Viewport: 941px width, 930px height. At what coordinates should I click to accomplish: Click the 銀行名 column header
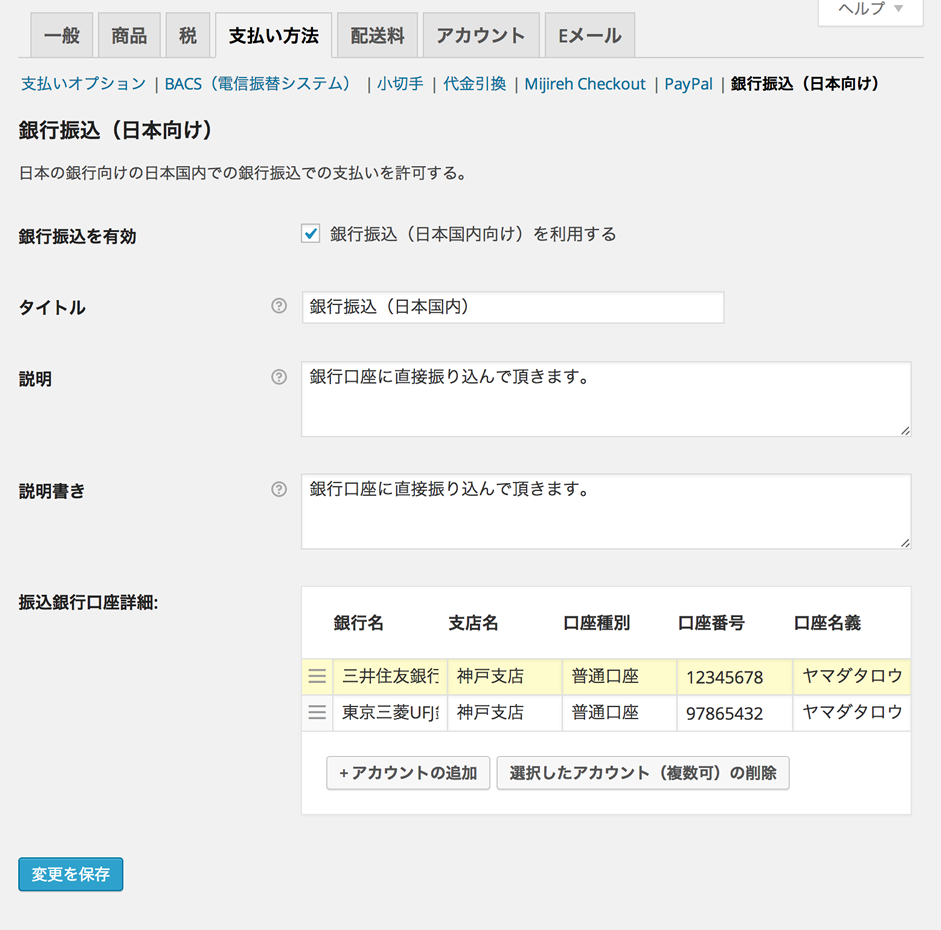[x=358, y=623]
